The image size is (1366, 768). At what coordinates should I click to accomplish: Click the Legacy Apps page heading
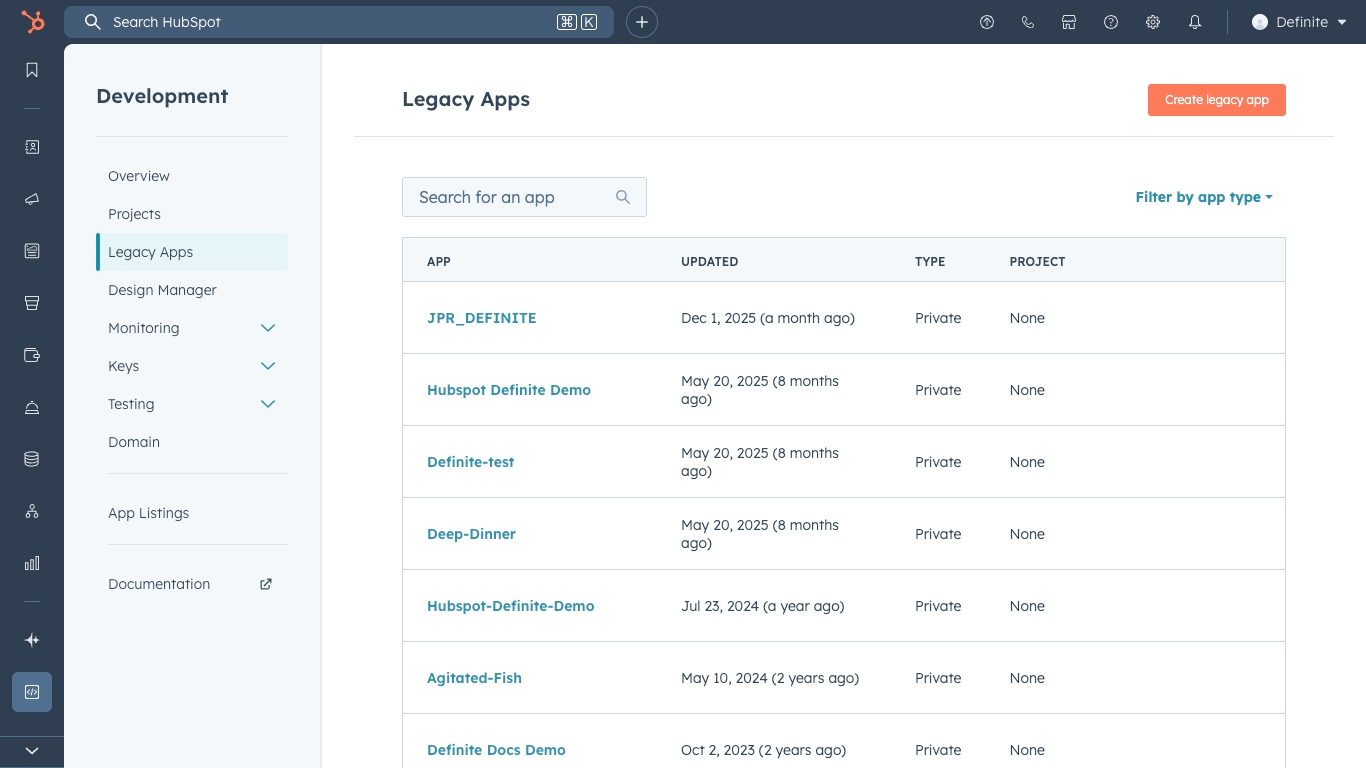466,99
